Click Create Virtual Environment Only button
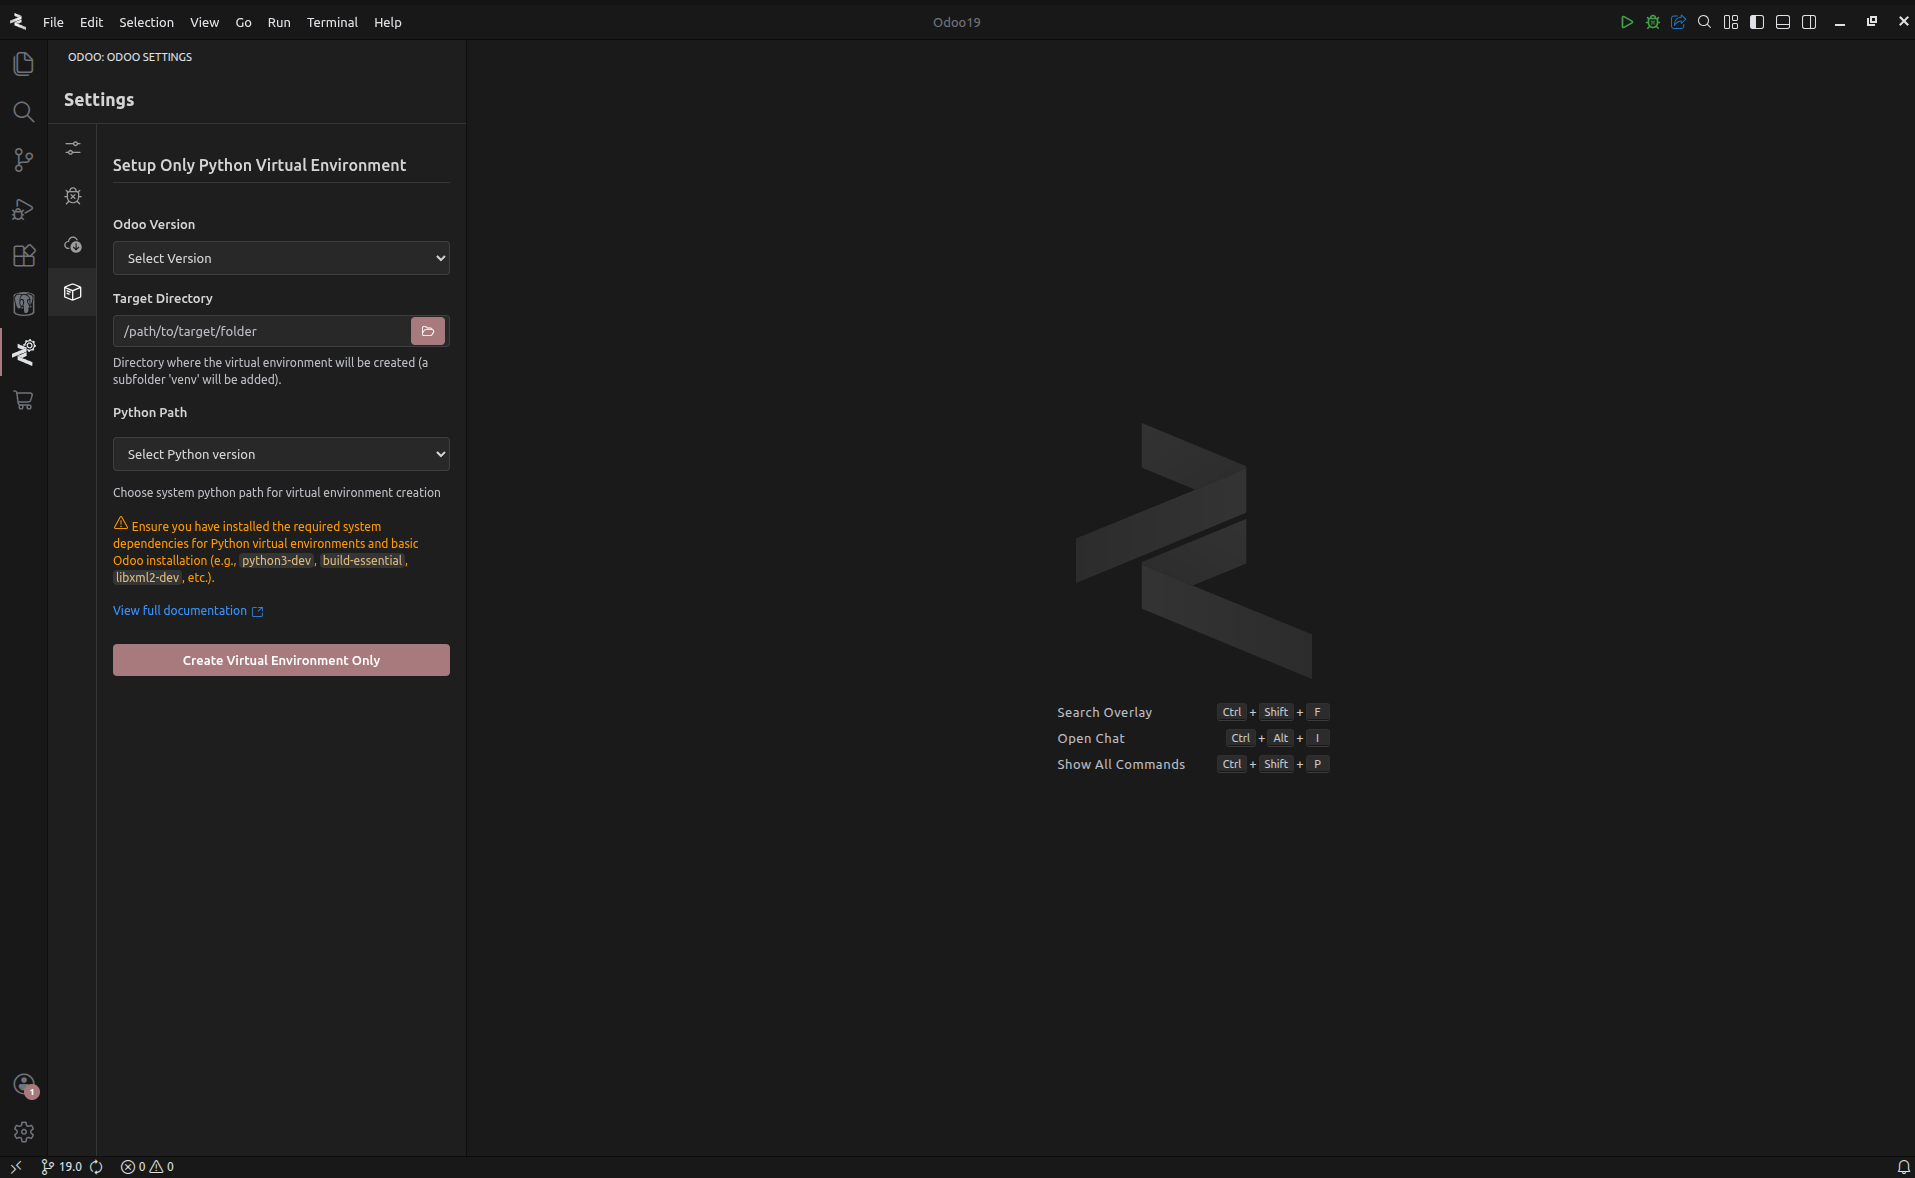Image resolution: width=1915 pixels, height=1178 pixels. [x=281, y=660]
